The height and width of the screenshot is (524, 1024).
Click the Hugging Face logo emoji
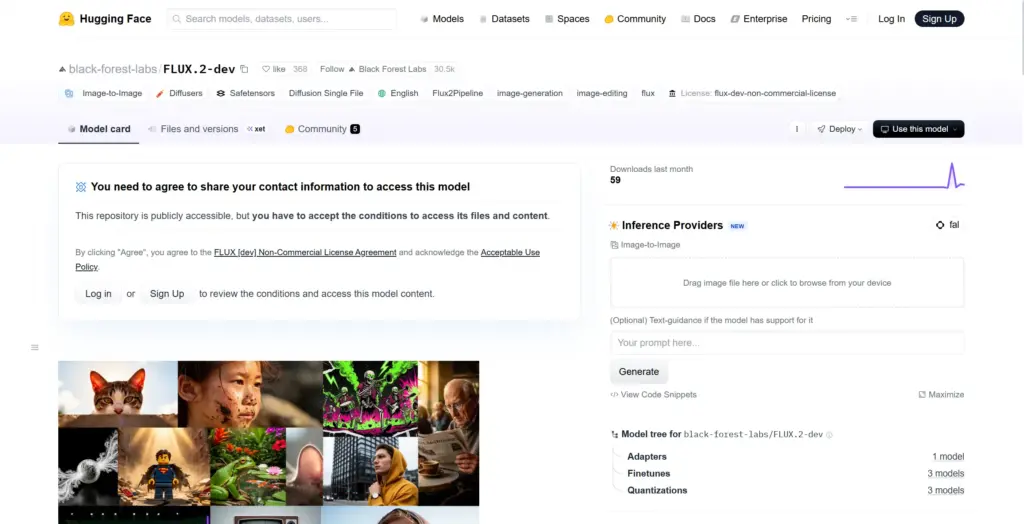click(x=66, y=19)
